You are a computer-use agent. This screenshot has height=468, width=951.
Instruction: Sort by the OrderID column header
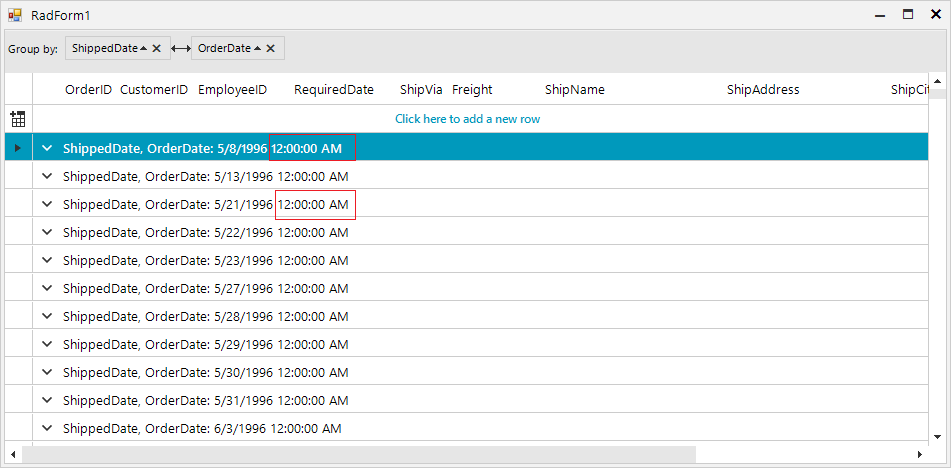pos(89,90)
